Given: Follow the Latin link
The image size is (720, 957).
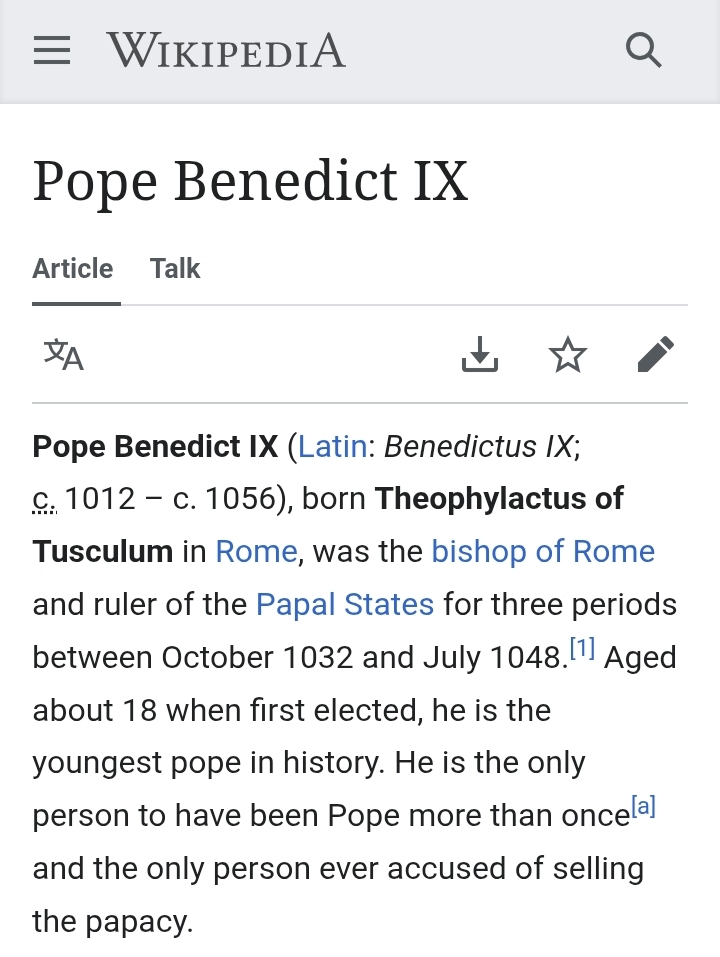Looking at the screenshot, I should point(332,446).
